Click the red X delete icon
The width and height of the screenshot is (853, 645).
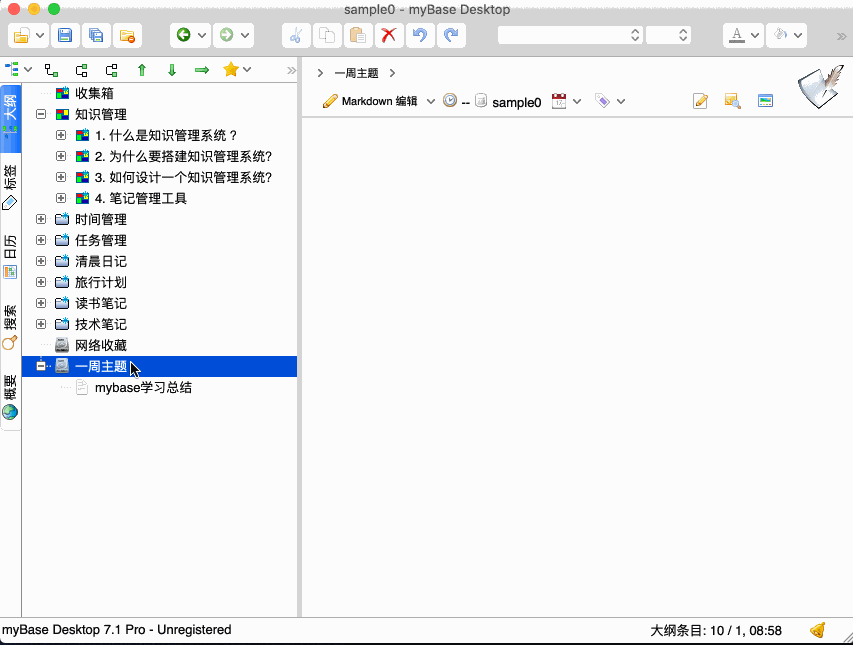tap(388, 36)
